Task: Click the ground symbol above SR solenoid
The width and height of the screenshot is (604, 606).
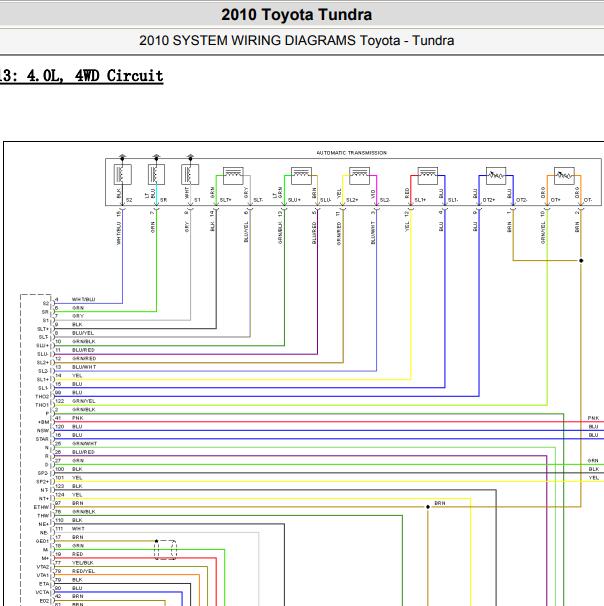Action: click(156, 157)
